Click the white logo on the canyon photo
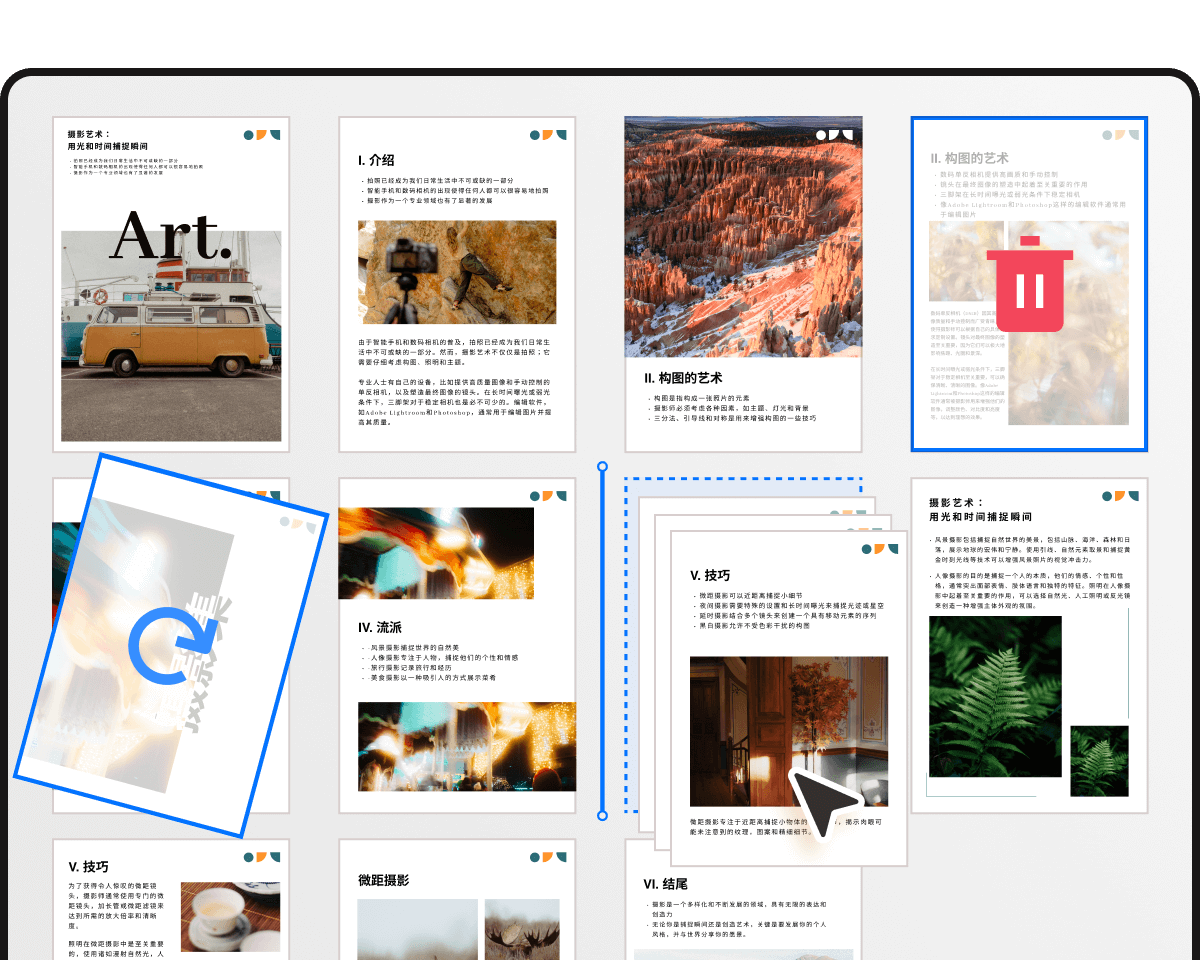Viewport: 1200px width, 960px height. [x=834, y=134]
